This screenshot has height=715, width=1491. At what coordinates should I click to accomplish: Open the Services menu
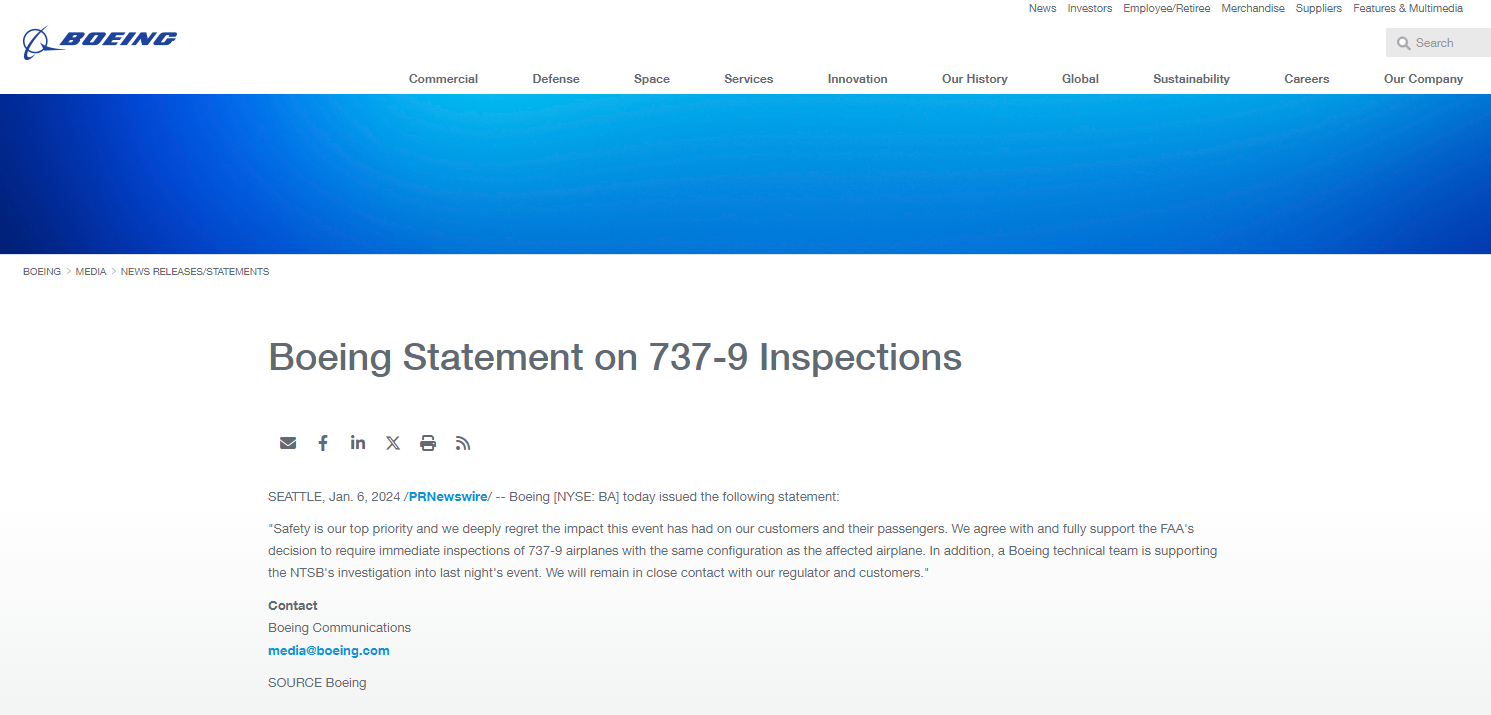749,79
